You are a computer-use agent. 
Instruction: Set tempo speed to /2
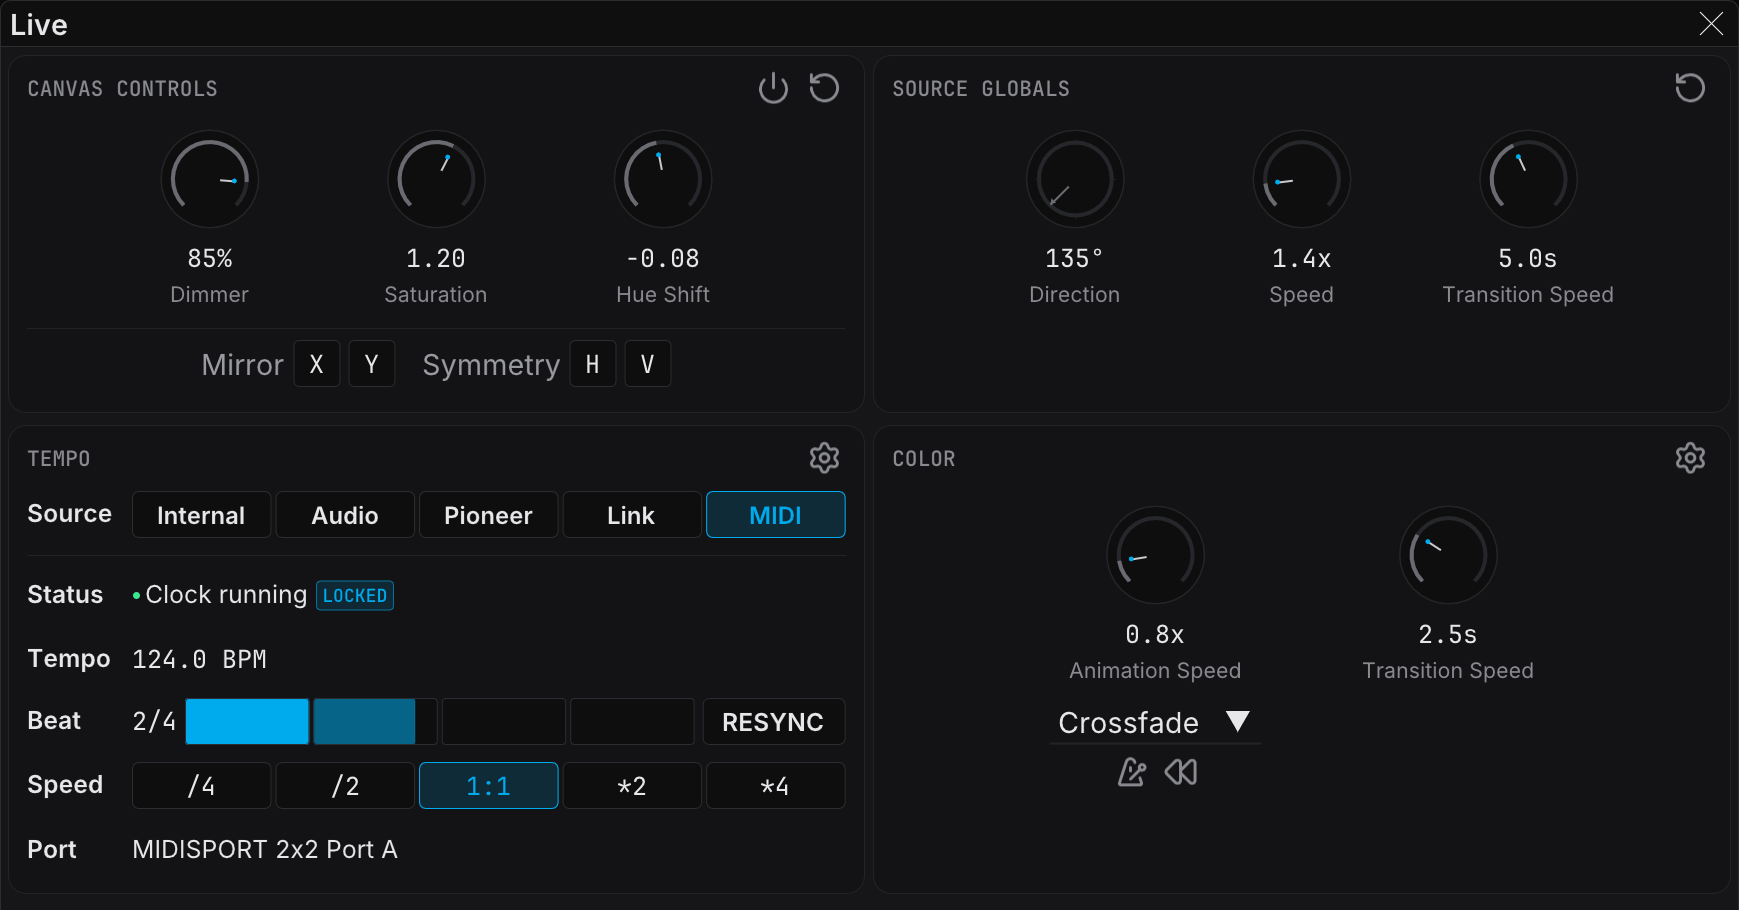coord(345,786)
